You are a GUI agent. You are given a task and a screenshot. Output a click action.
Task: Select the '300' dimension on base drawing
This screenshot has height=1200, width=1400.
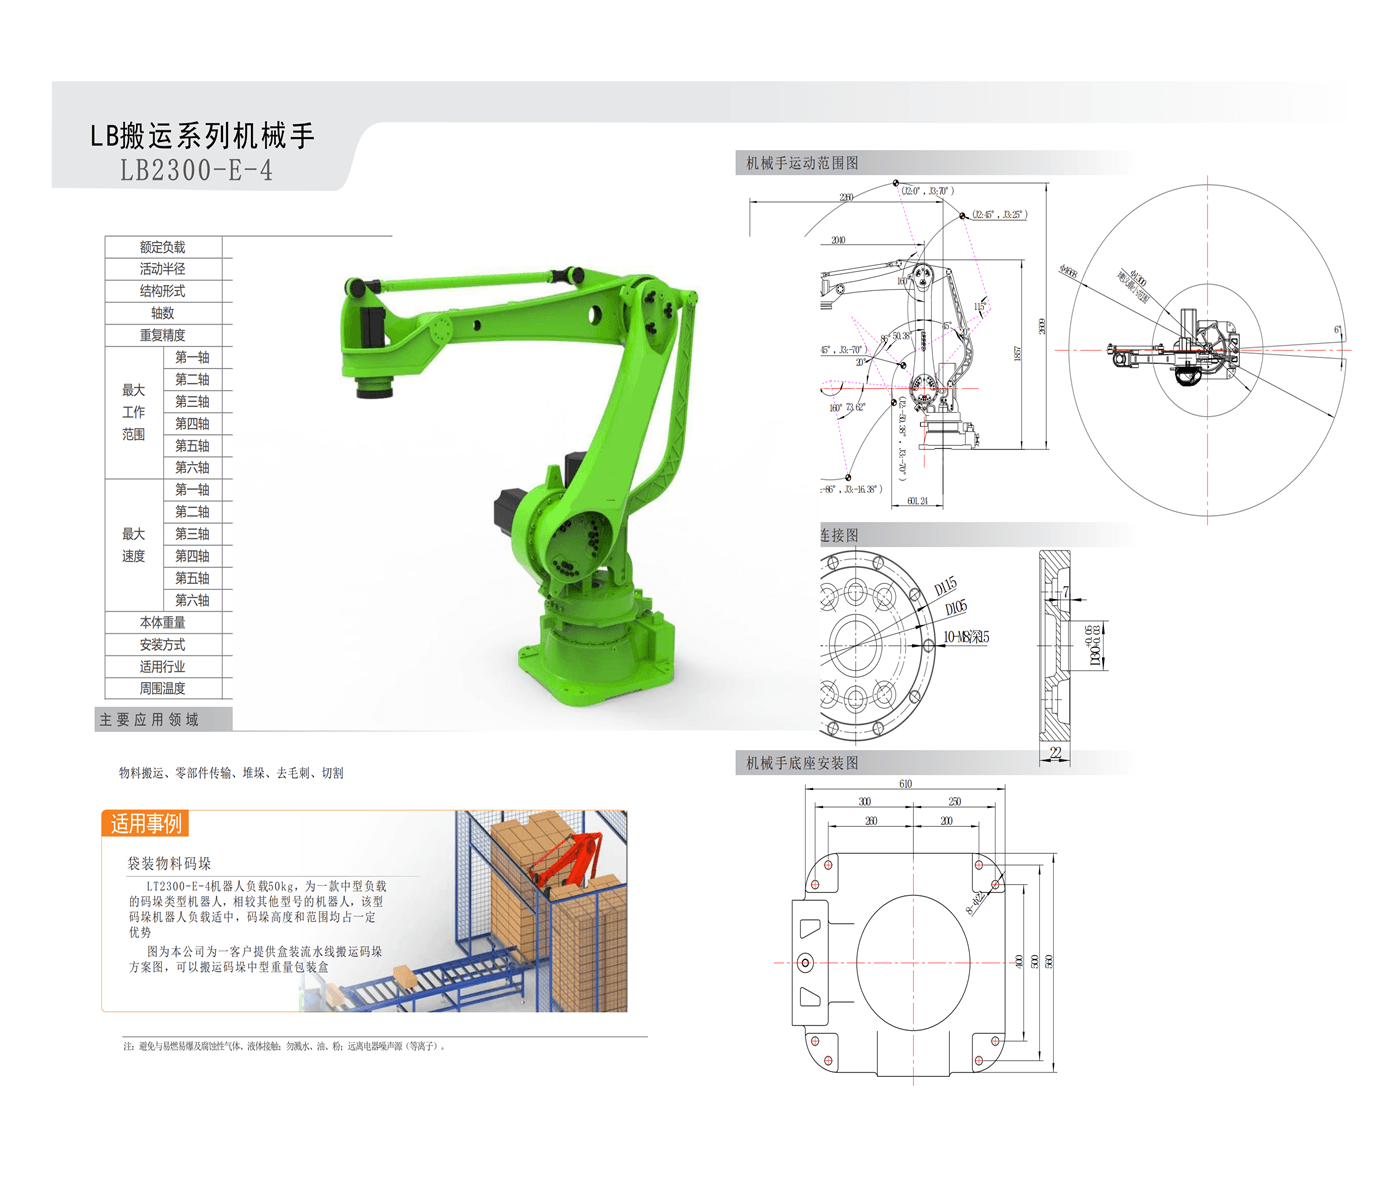[865, 801]
